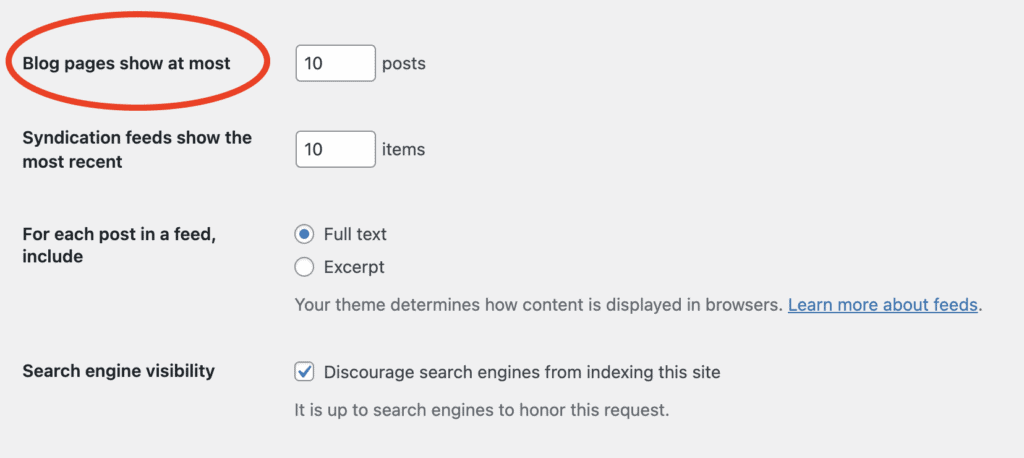Select the Full text radio button
Screen dimensions: 1024x458
pos(304,234)
